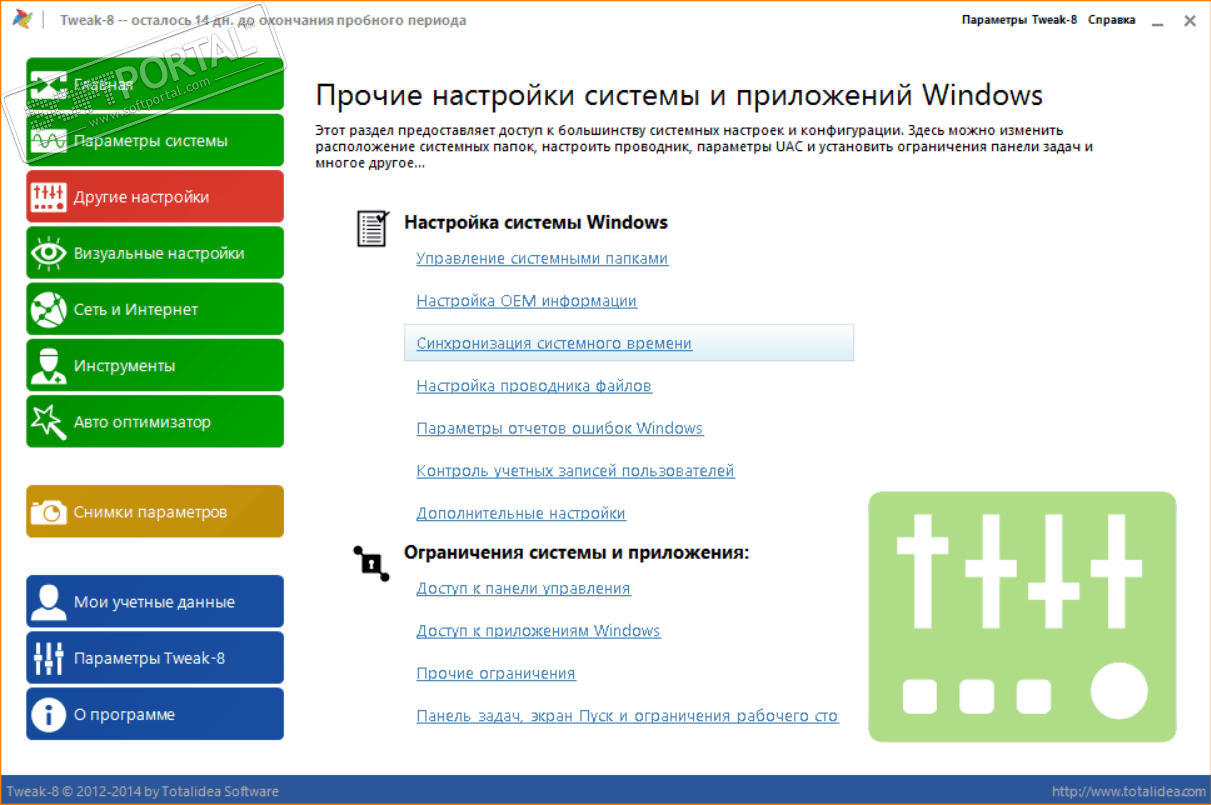Image resolution: width=1211 pixels, height=805 pixels.
Task: Open Управление системными папками link
Action: coord(542,258)
